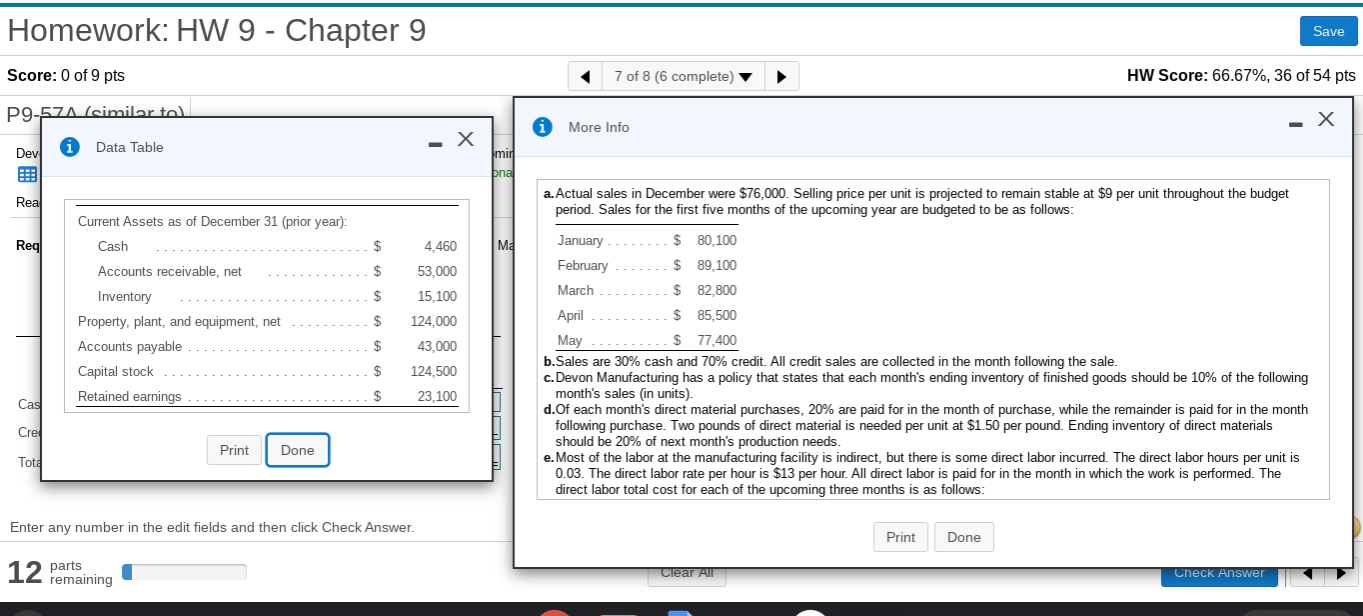
Task: Click the parts remaining progress bar
Action: [184, 572]
